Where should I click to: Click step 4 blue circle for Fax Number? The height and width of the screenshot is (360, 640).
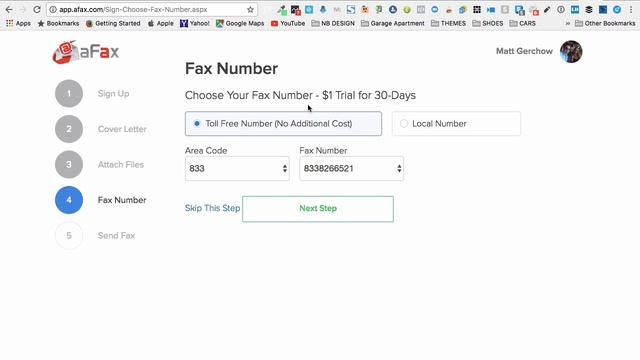pos(69,200)
